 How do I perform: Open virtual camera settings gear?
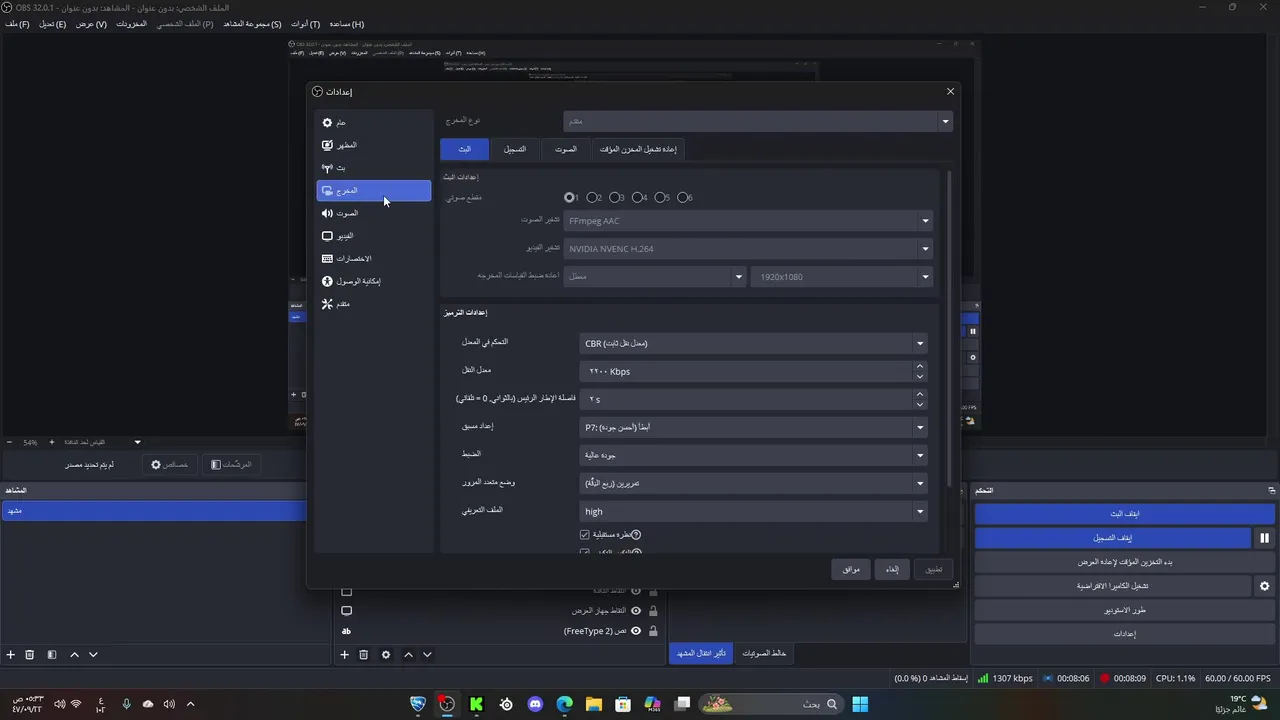pos(1264,586)
